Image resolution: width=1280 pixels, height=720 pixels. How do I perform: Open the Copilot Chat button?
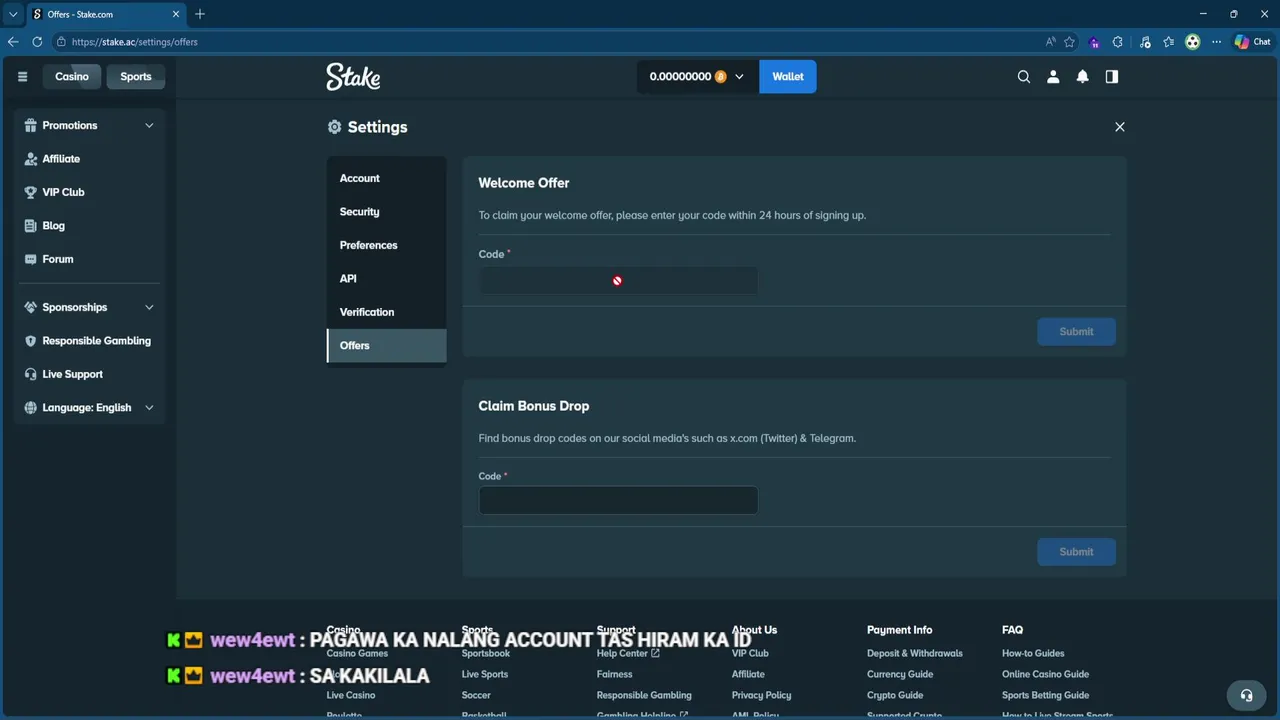[1252, 42]
